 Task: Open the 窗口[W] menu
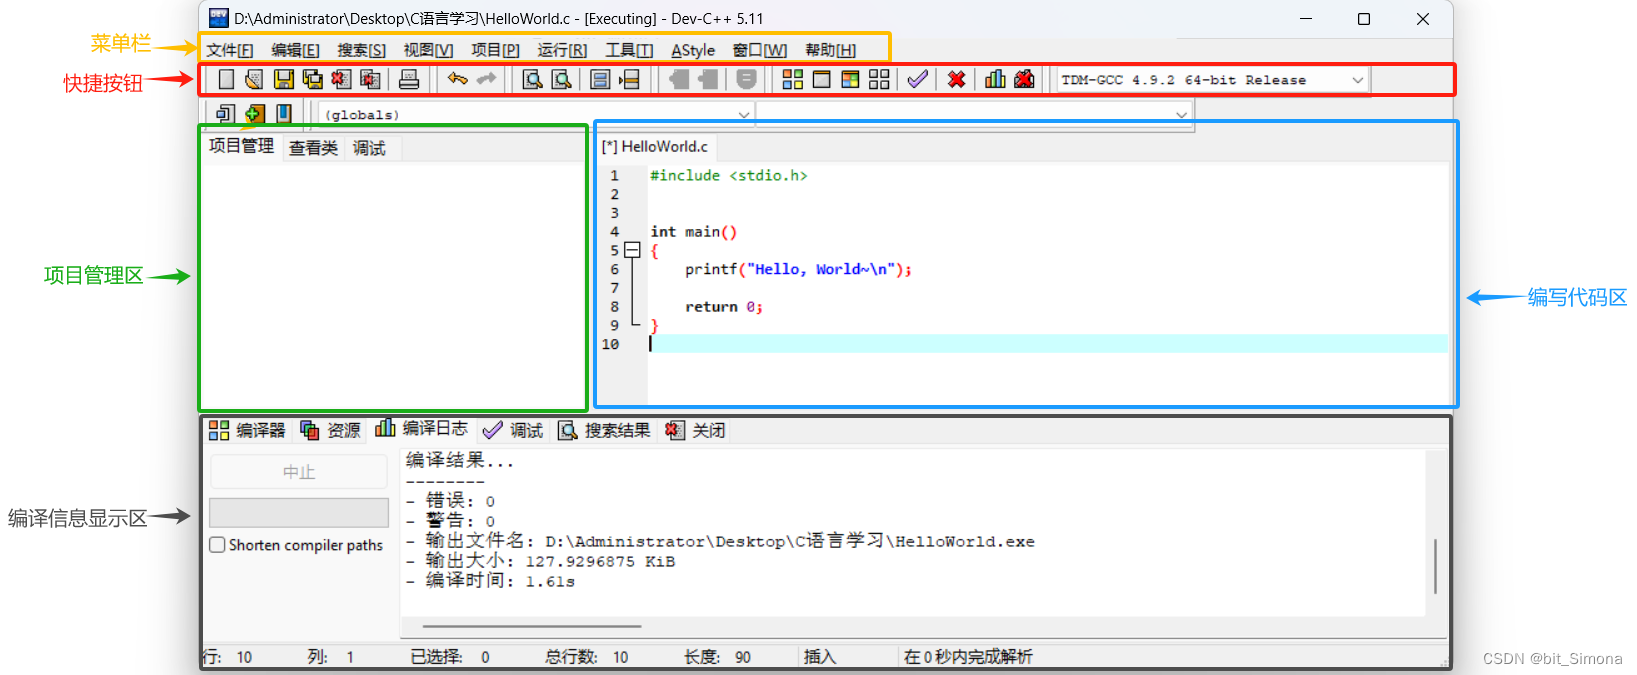pyautogui.click(x=760, y=50)
